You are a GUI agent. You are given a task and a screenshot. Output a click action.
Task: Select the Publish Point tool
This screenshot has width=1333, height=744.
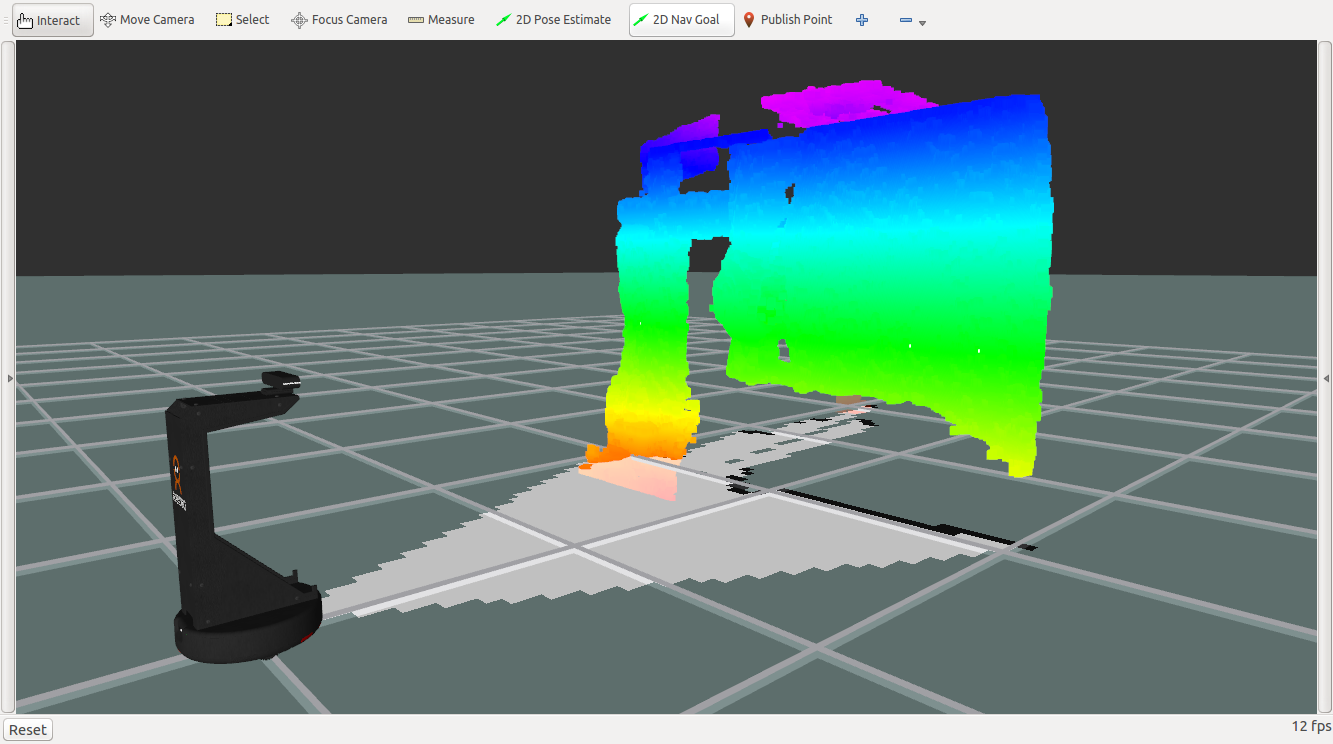coord(788,20)
